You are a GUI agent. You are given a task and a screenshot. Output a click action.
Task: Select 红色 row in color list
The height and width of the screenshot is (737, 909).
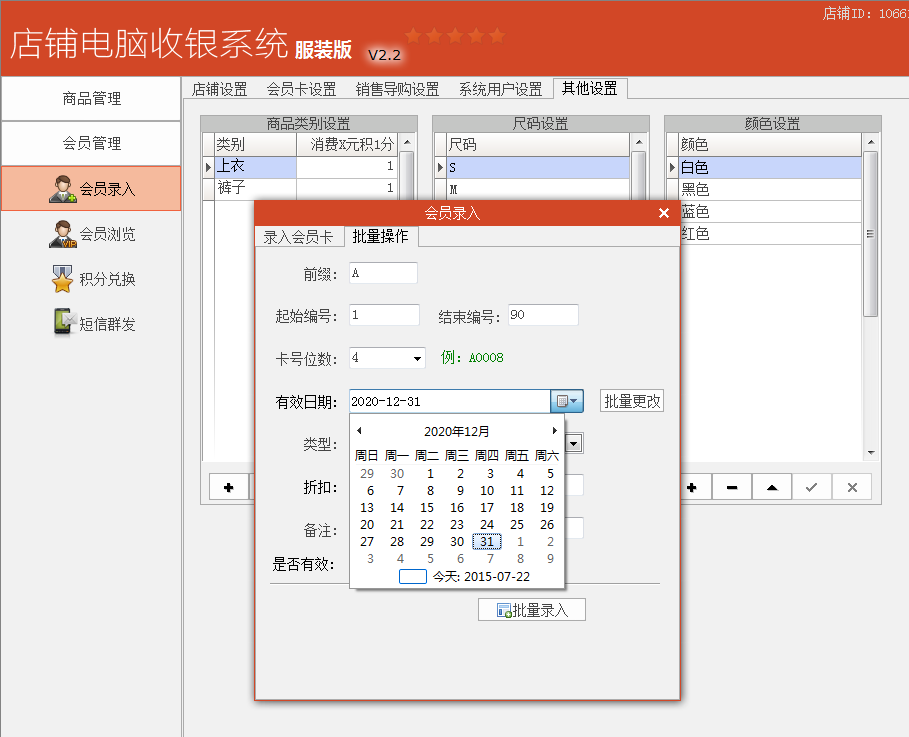(x=770, y=234)
